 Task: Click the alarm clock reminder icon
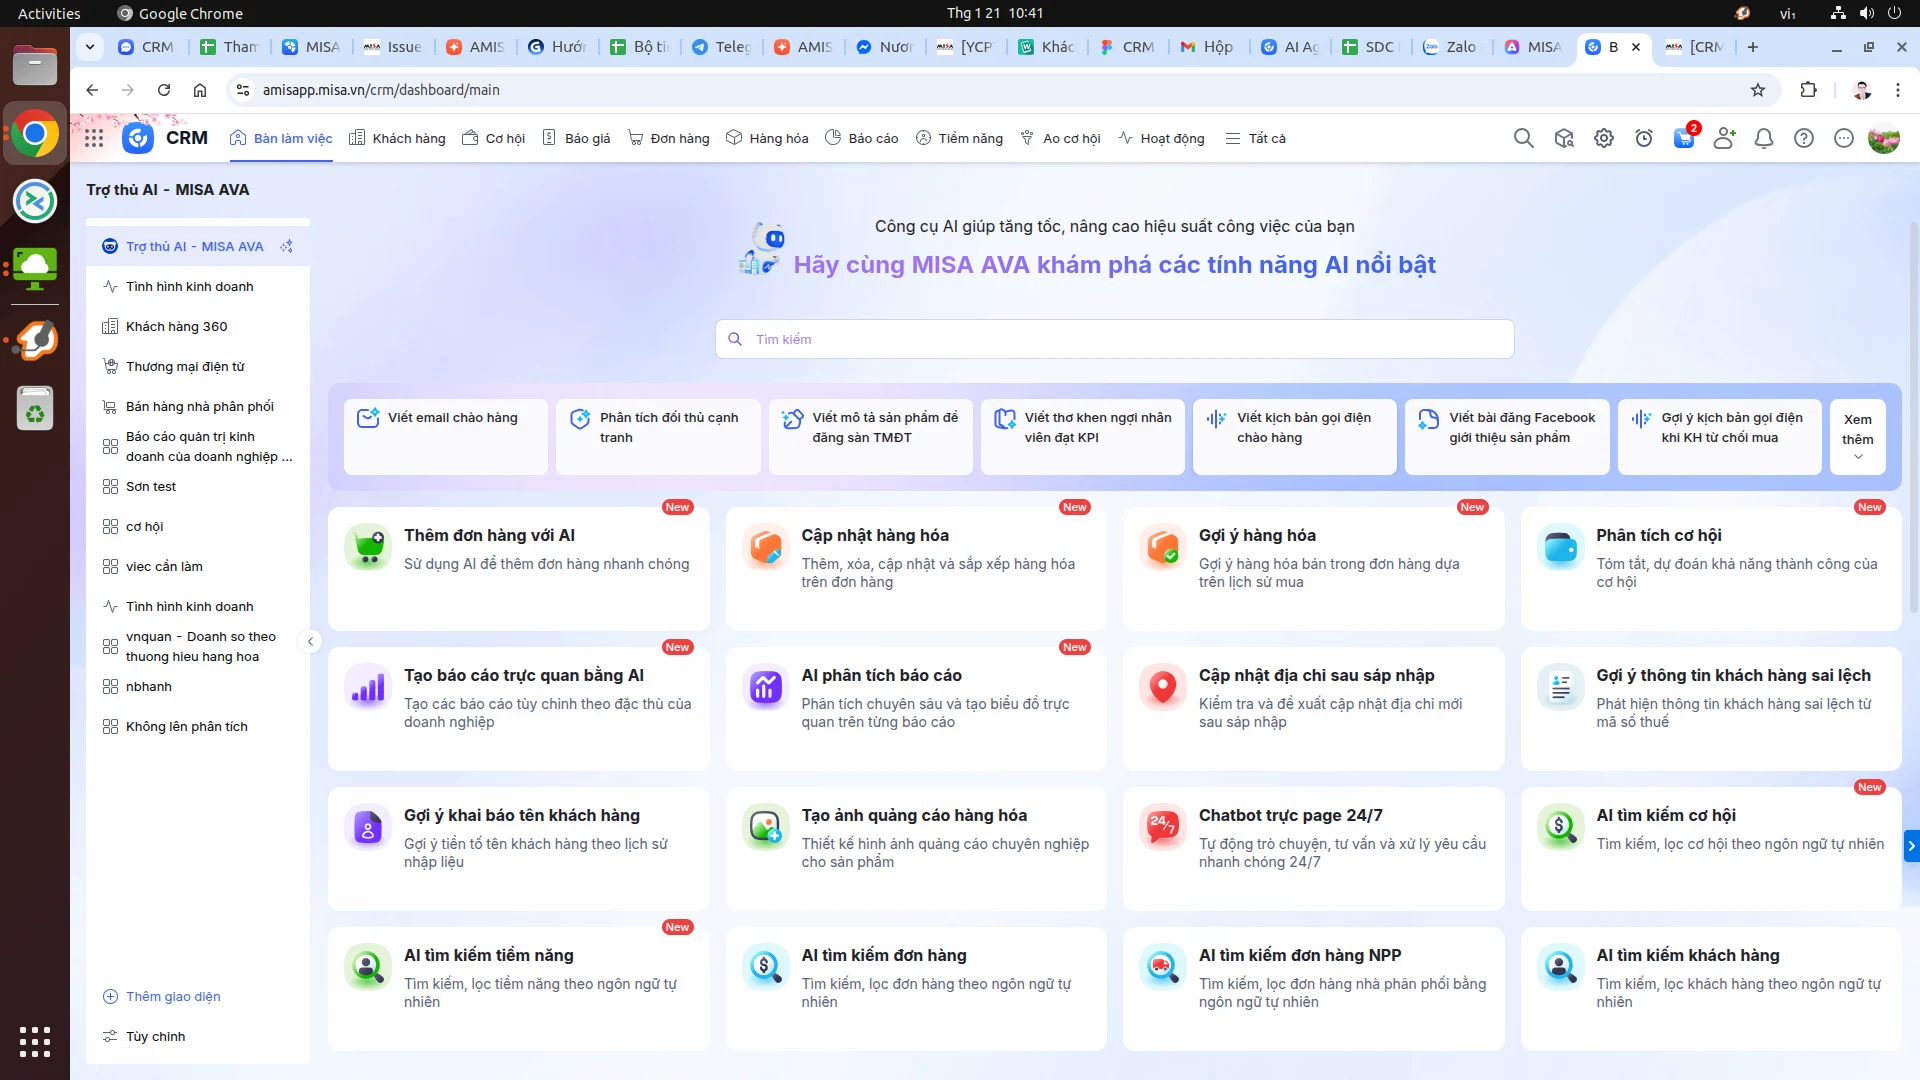pyautogui.click(x=1644, y=138)
